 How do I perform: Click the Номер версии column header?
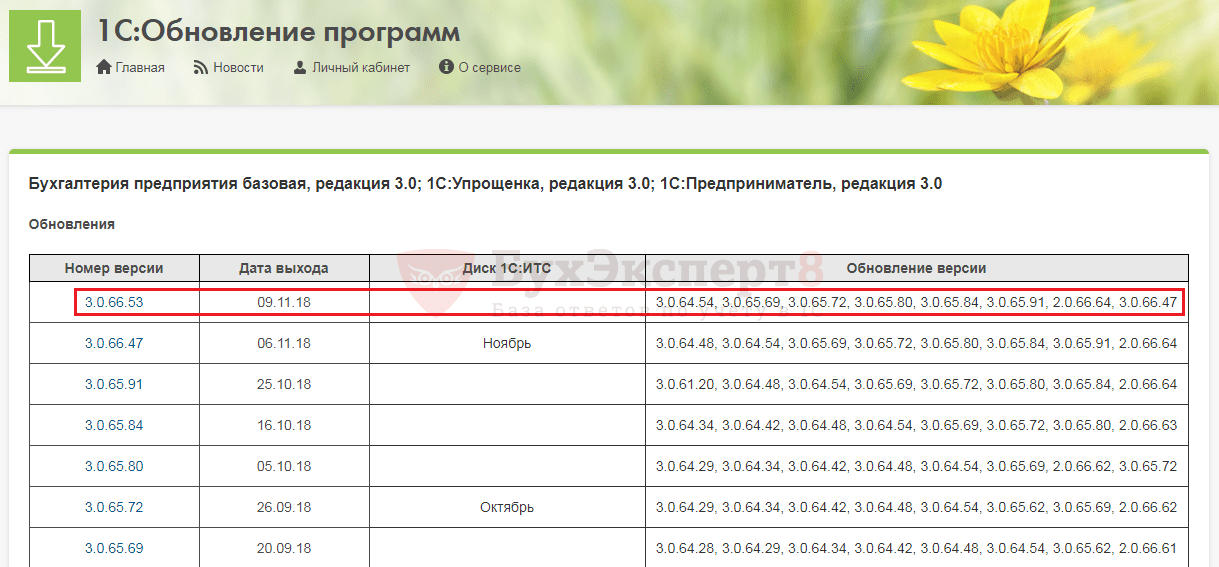[114, 268]
